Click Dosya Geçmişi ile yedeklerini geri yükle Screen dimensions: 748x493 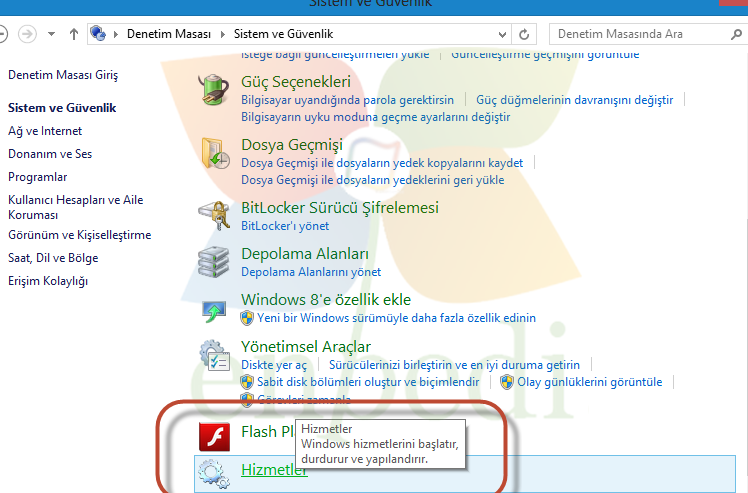tap(373, 180)
